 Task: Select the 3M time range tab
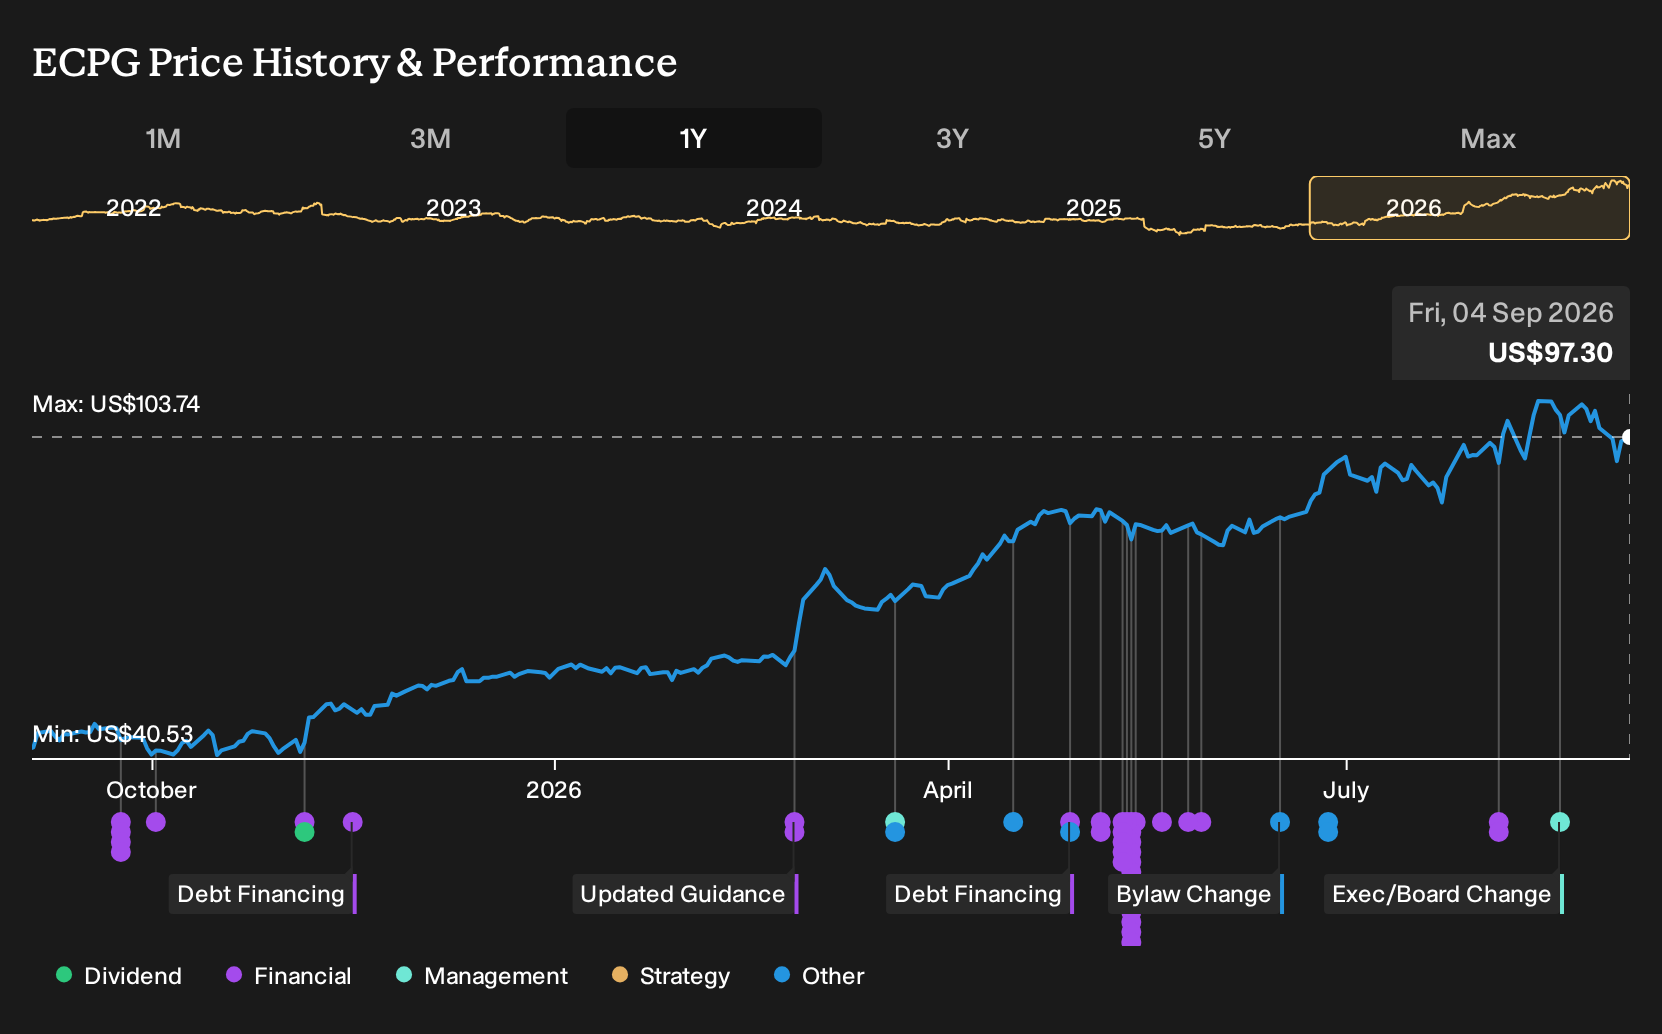point(430,138)
